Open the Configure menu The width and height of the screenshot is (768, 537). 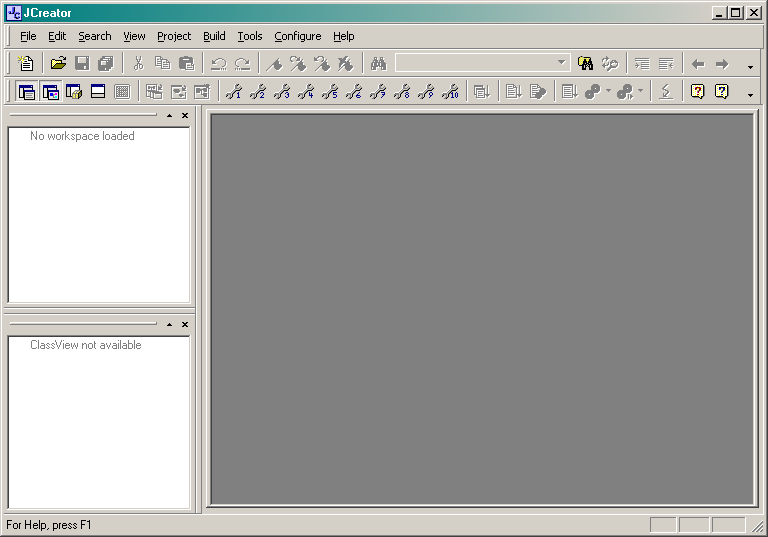pos(298,36)
